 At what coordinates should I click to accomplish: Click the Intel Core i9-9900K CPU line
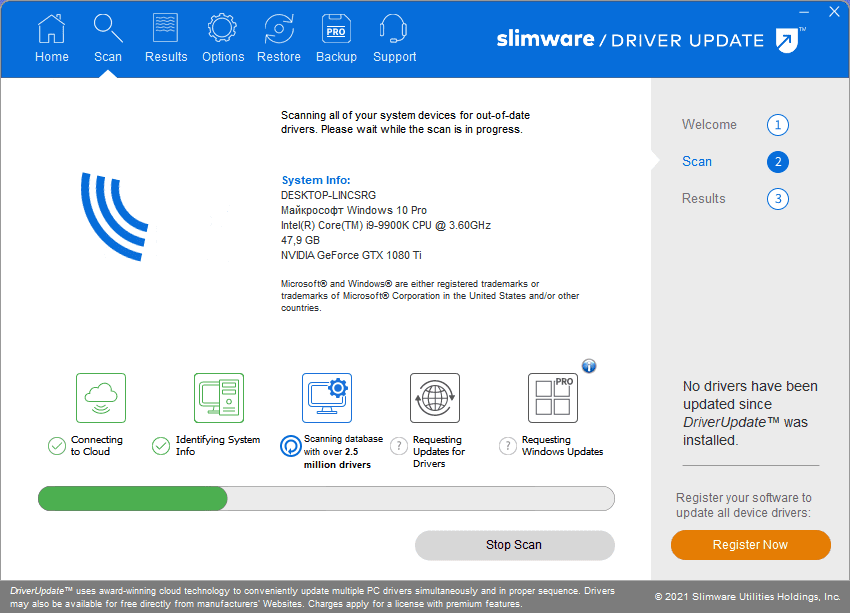point(385,225)
